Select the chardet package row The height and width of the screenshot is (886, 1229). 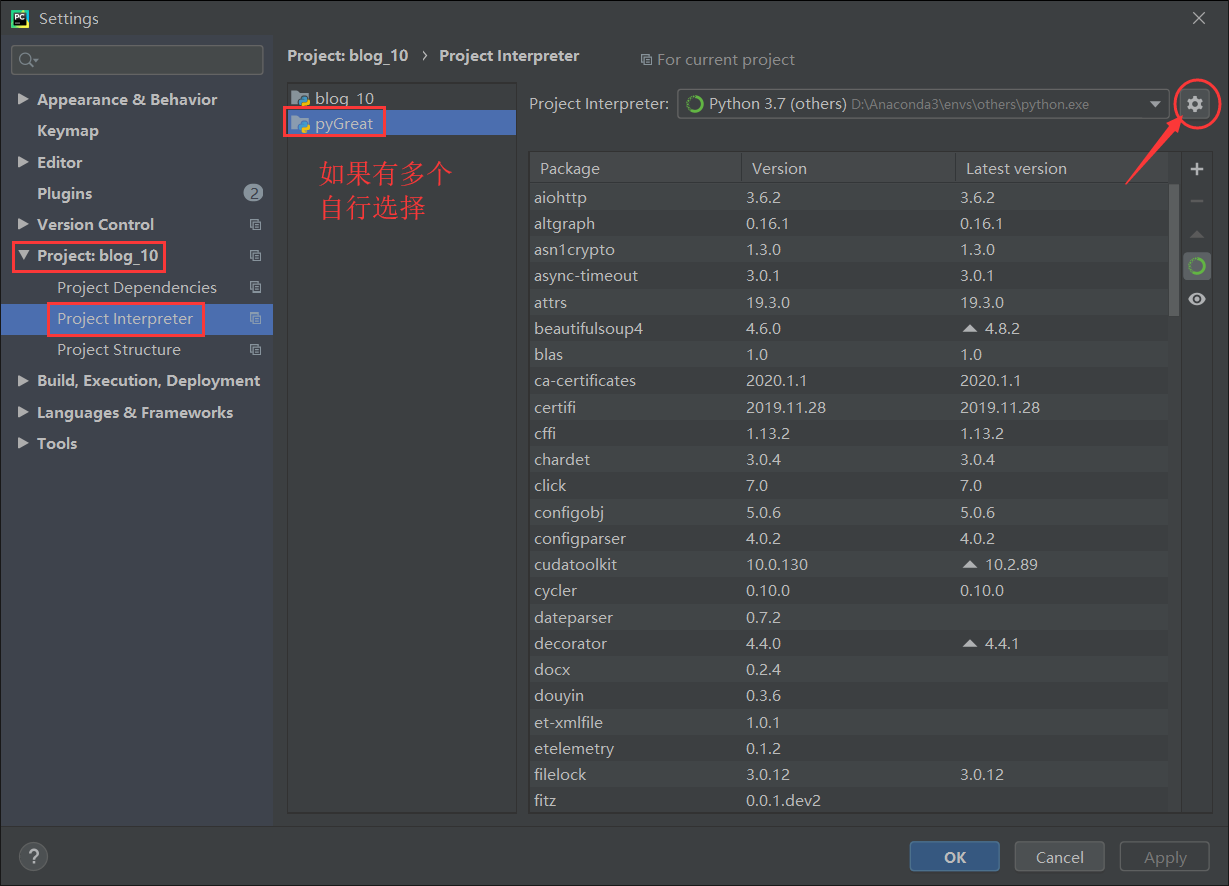(848, 459)
